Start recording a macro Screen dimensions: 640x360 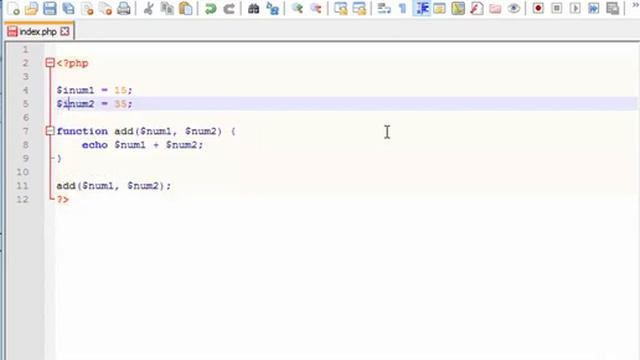tap(538, 8)
